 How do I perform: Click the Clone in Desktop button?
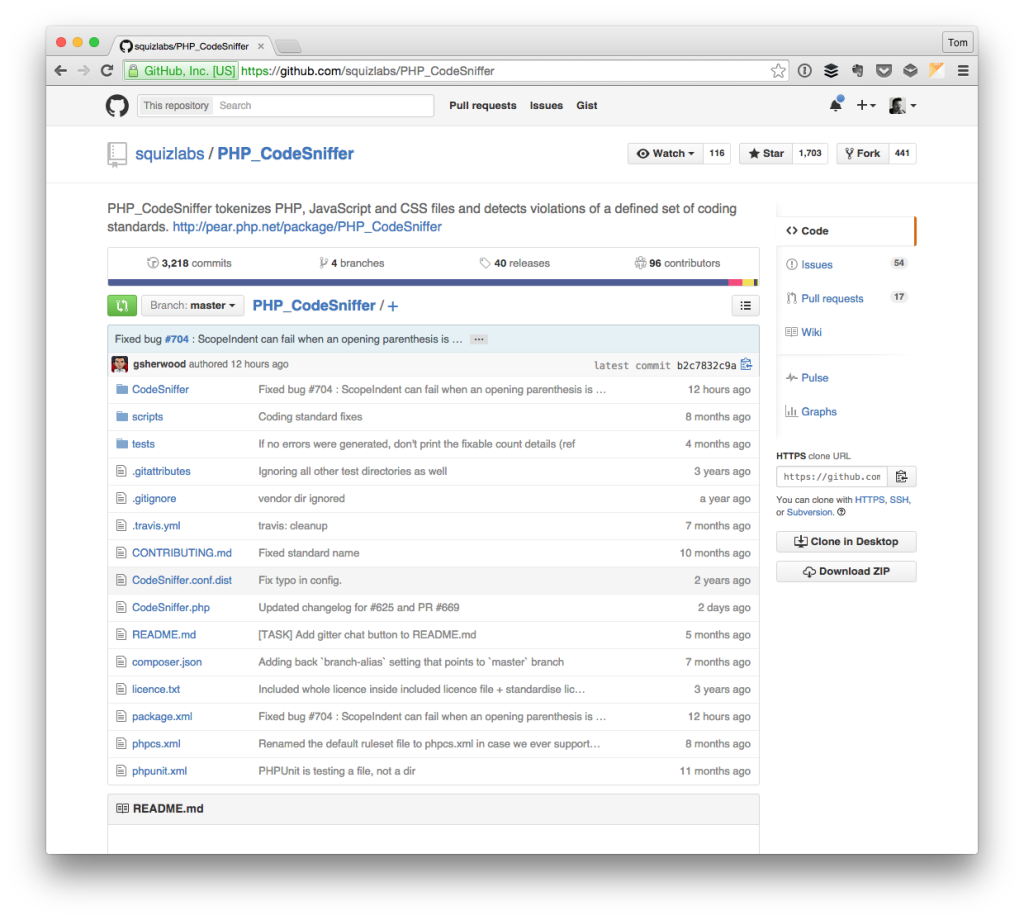click(846, 541)
